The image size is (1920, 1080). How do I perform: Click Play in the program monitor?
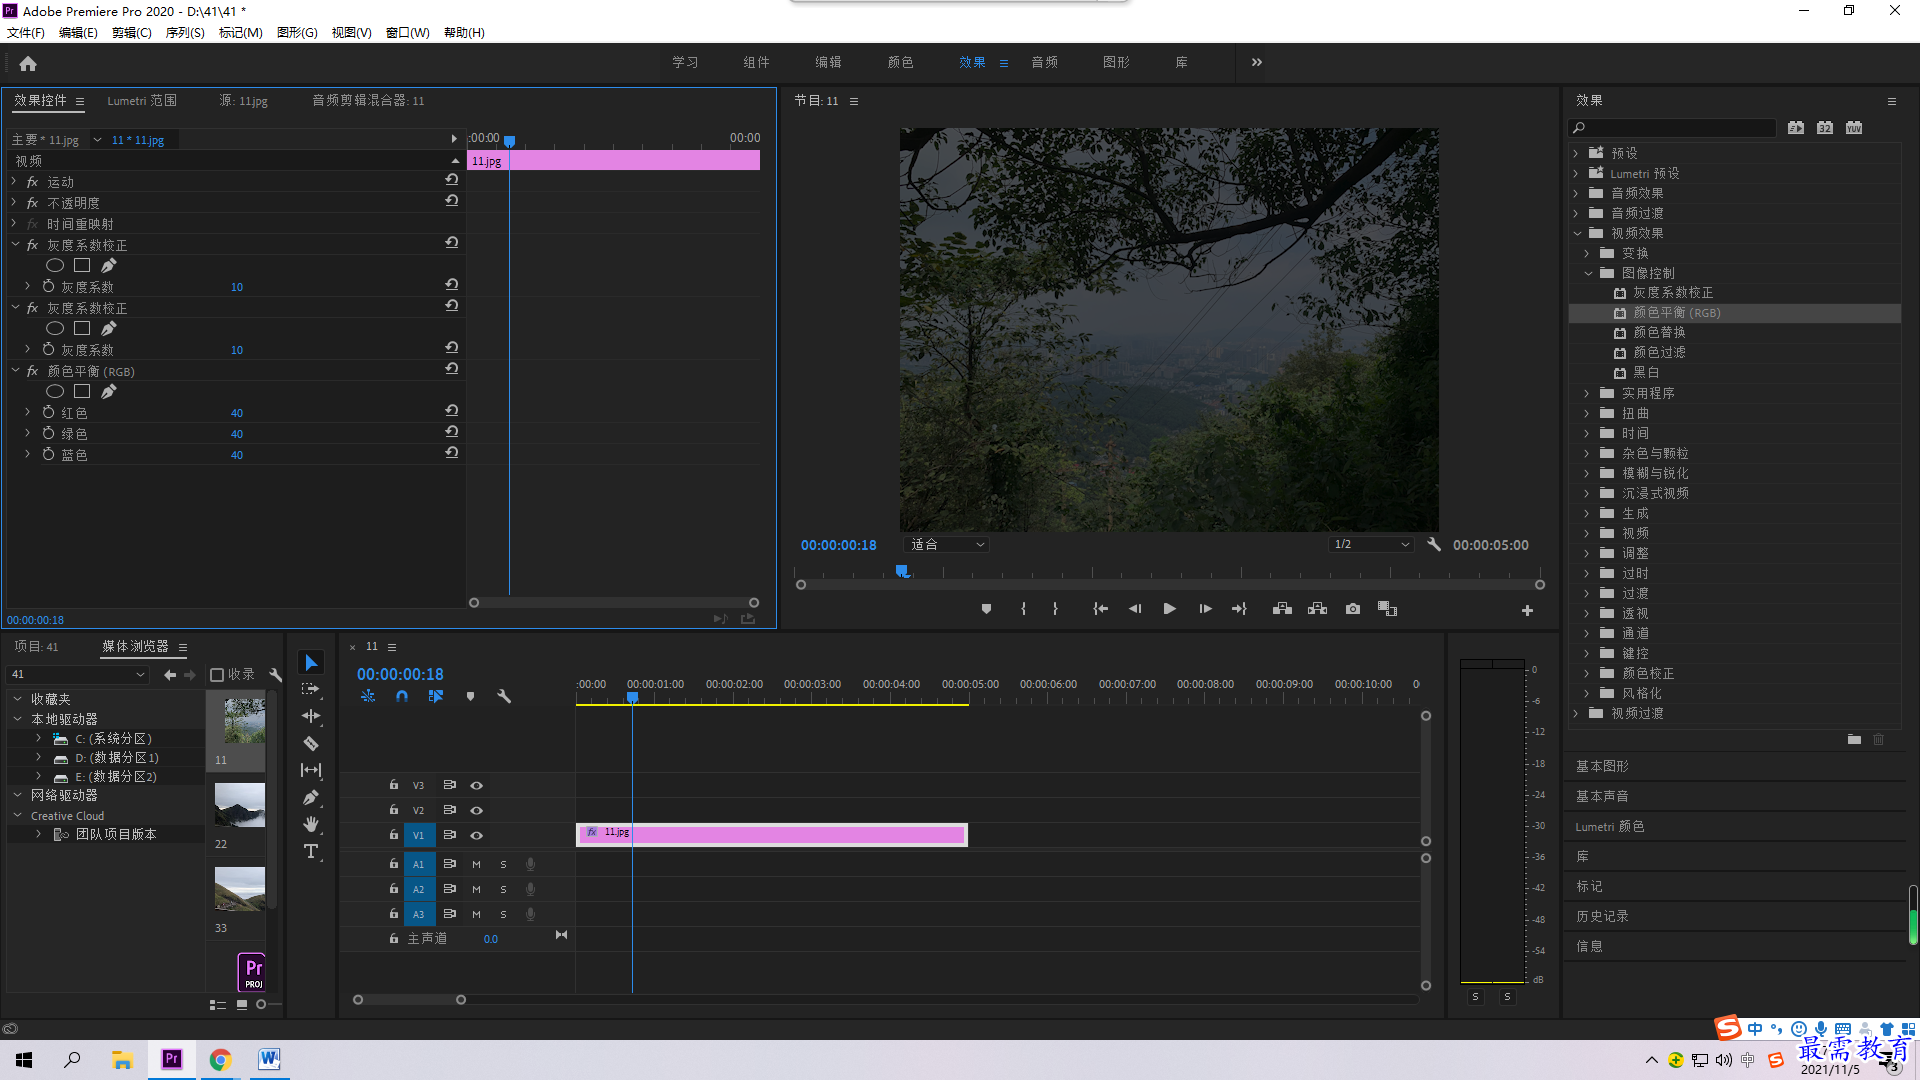pos(1169,609)
